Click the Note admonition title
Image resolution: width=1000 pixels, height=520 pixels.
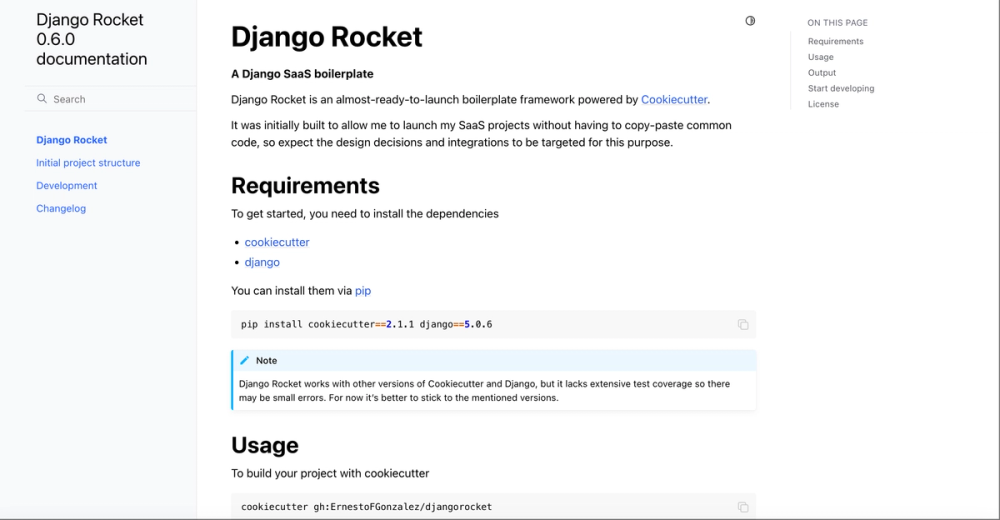tap(266, 360)
